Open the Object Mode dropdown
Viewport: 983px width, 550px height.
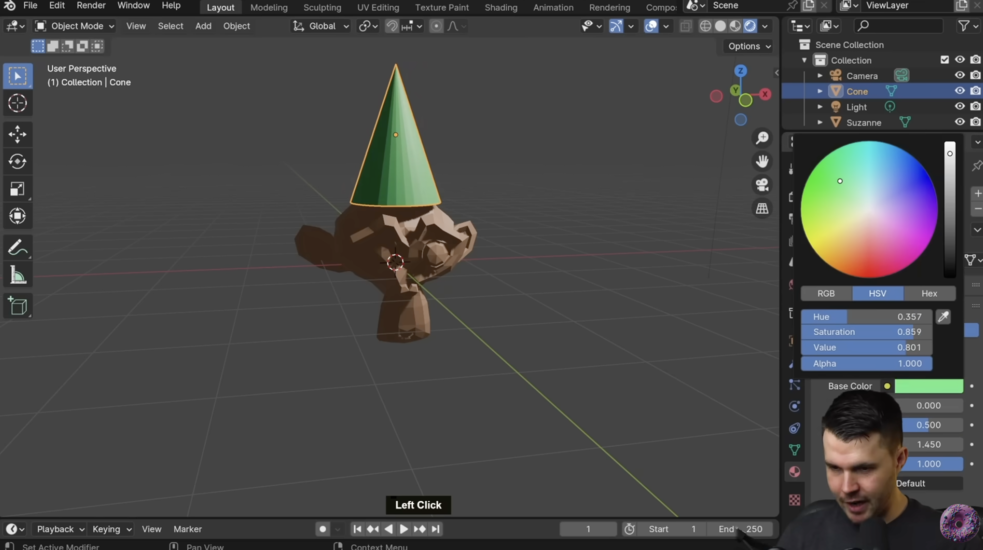click(x=75, y=26)
